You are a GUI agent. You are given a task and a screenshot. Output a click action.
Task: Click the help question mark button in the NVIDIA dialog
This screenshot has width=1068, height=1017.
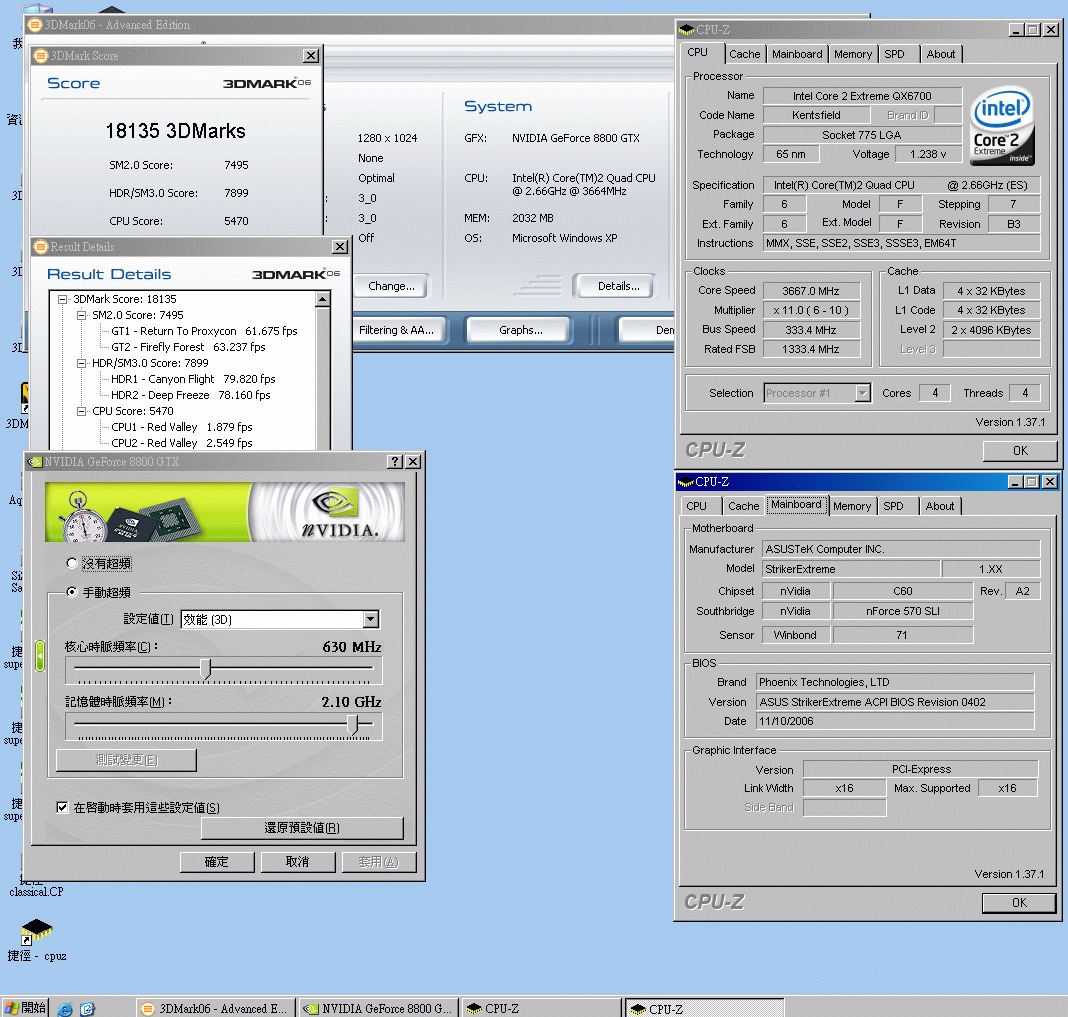coord(394,462)
